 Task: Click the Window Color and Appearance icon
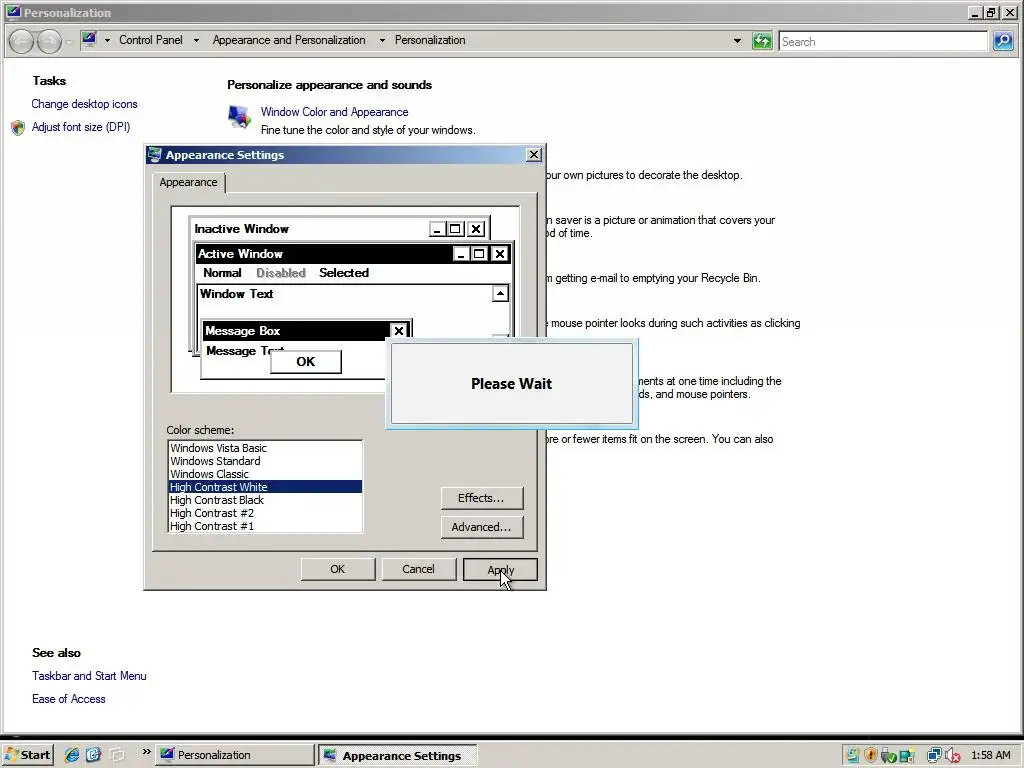tap(239, 118)
